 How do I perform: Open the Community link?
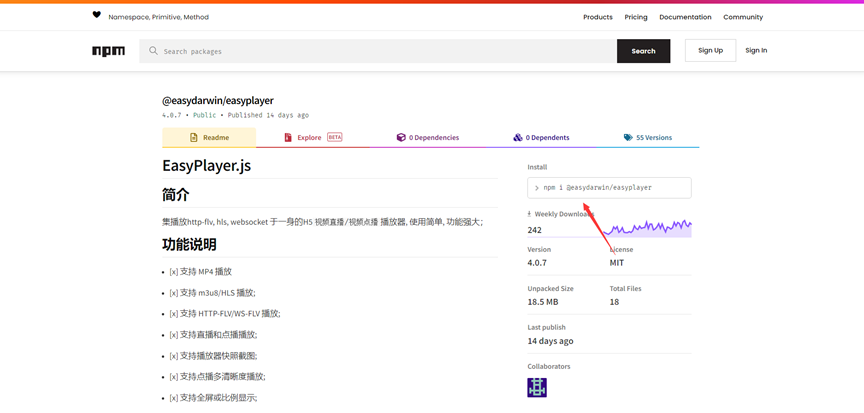coord(743,17)
